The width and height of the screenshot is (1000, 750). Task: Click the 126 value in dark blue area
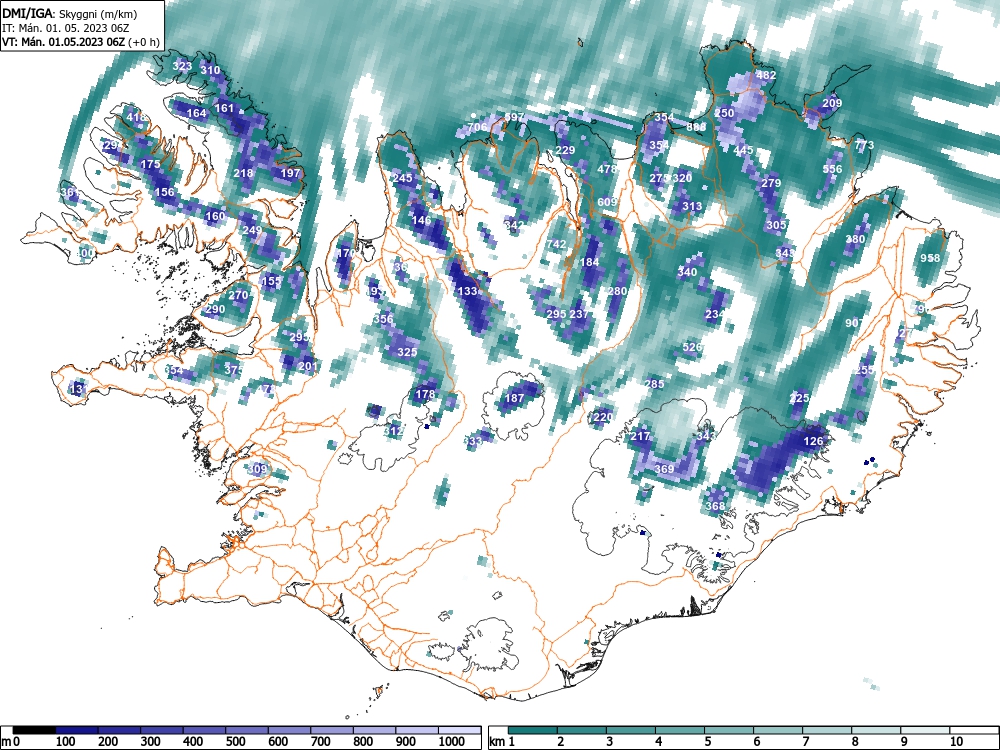(x=813, y=441)
